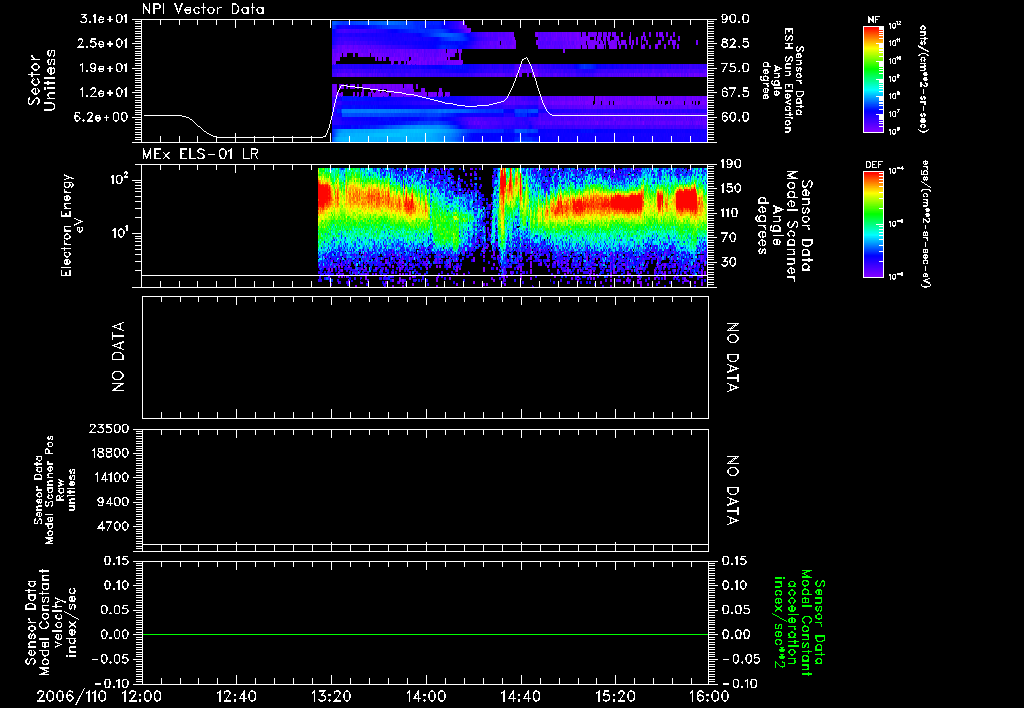Click the sun elevation peak near 14:40
This screenshot has width=1024, height=708.
coord(525,59)
